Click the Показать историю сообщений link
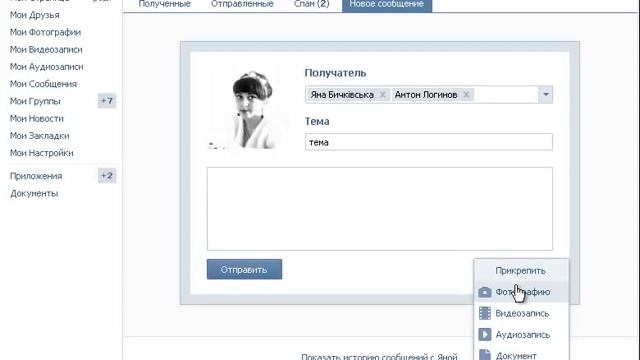Screen dimensions: 640x360 point(379,356)
